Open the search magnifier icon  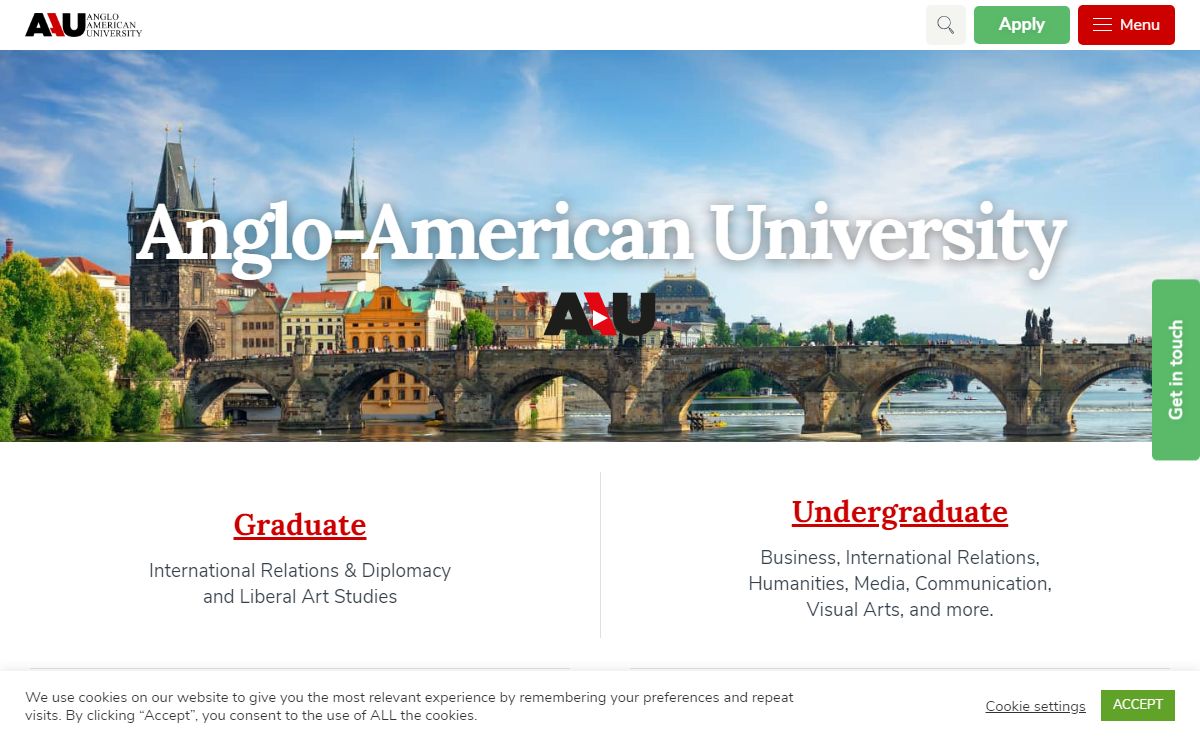click(x=946, y=25)
